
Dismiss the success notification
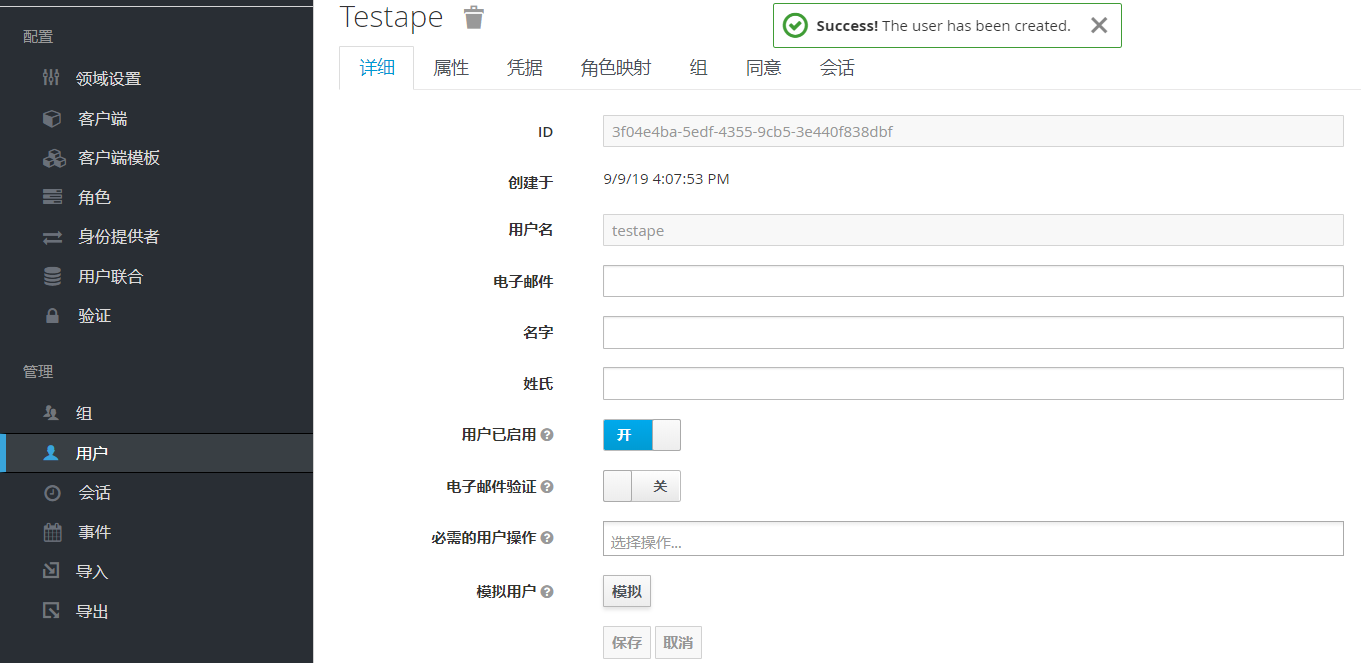[x=1098, y=26]
